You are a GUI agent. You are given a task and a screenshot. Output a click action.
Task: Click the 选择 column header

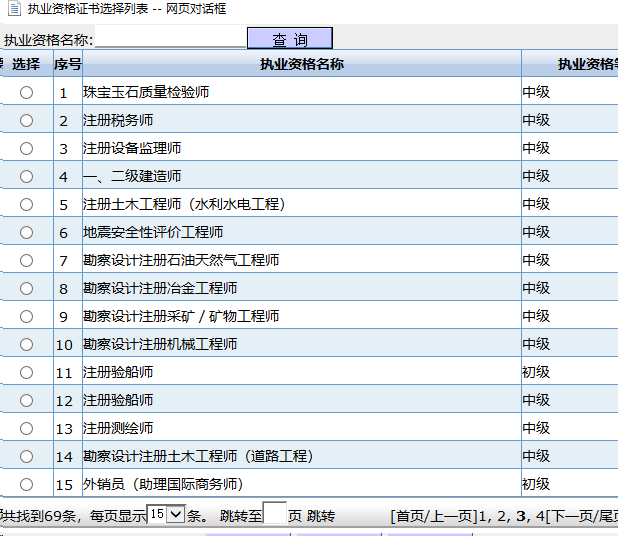[26, 64]
